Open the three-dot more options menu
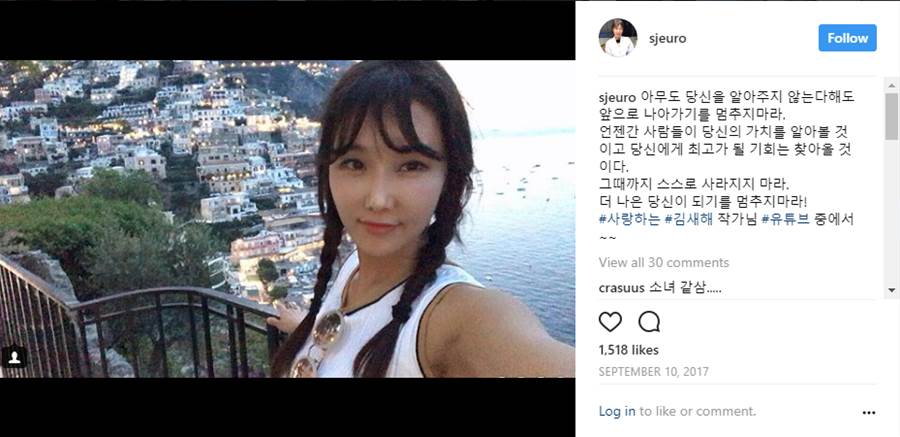This screenshot has width=900, height=437. pos(869,412)
